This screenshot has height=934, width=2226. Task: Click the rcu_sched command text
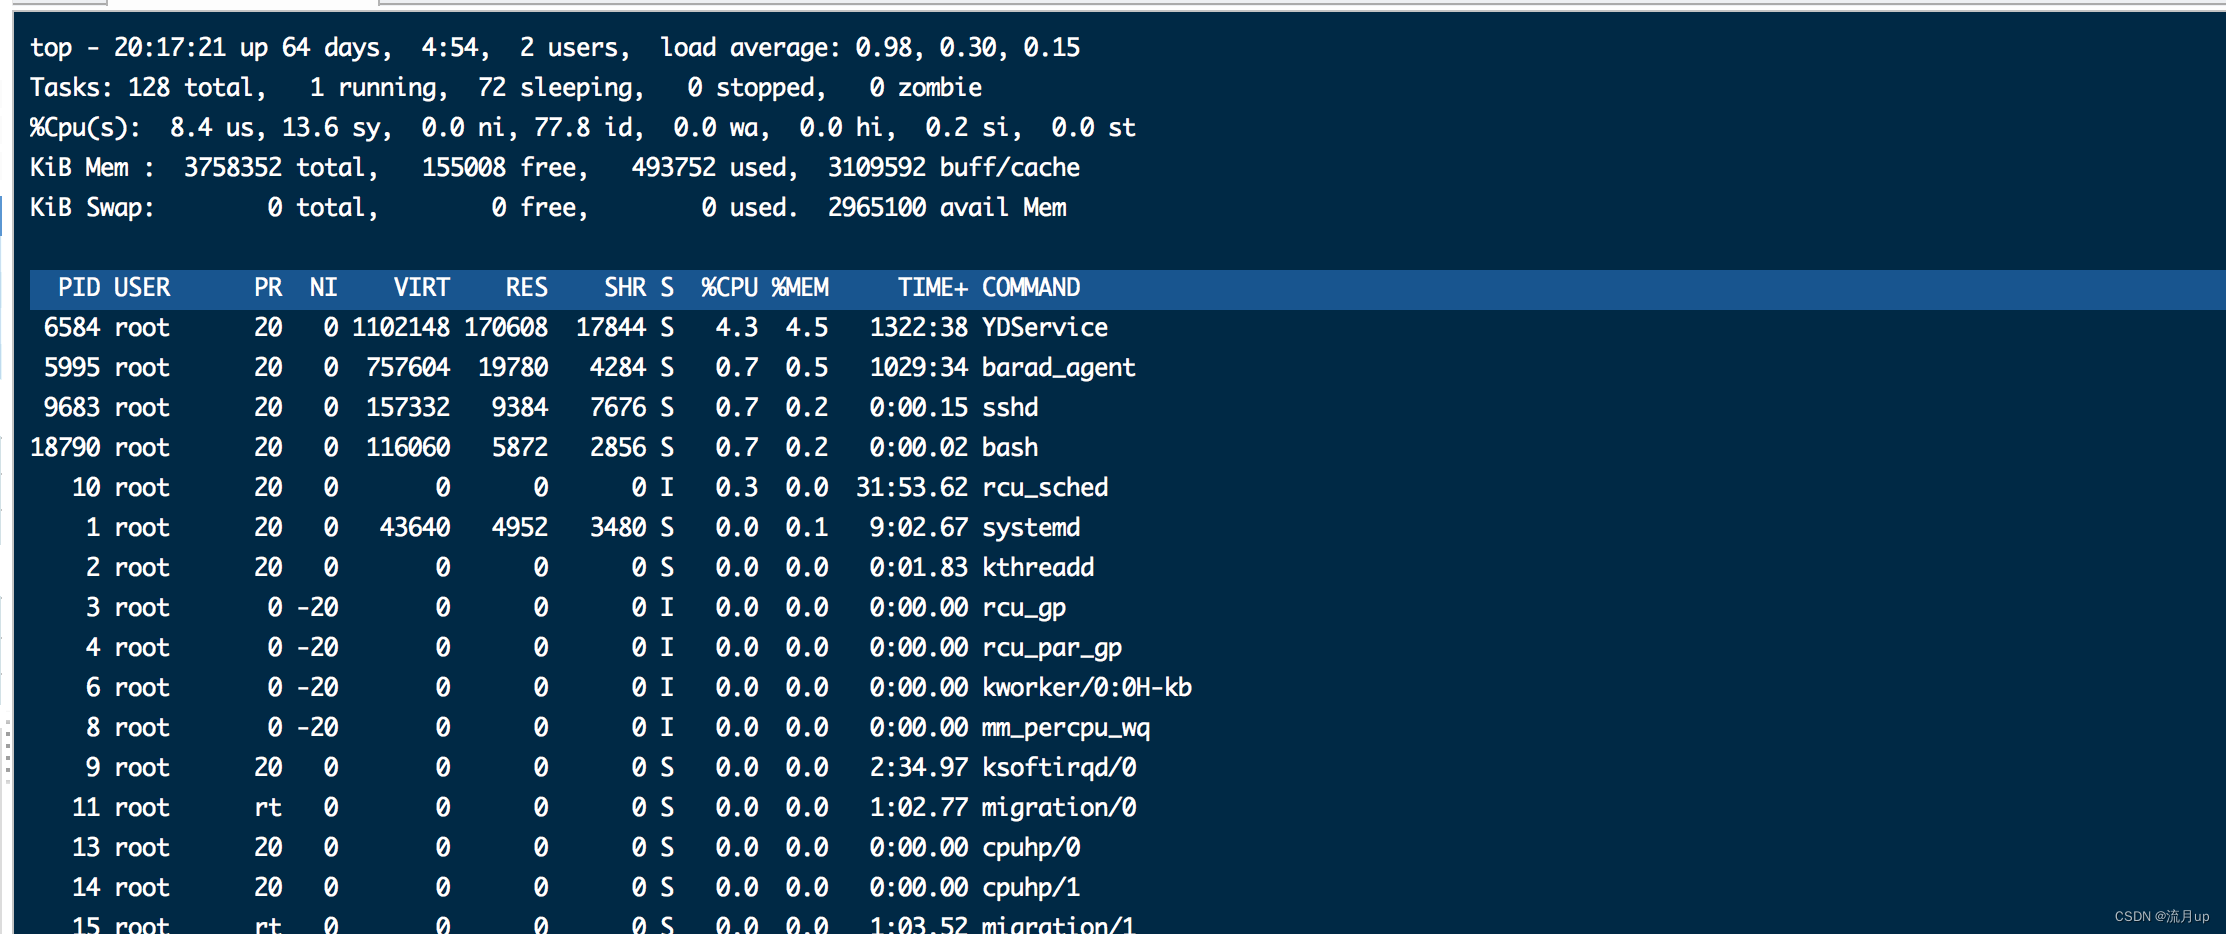click(1045, 488)
